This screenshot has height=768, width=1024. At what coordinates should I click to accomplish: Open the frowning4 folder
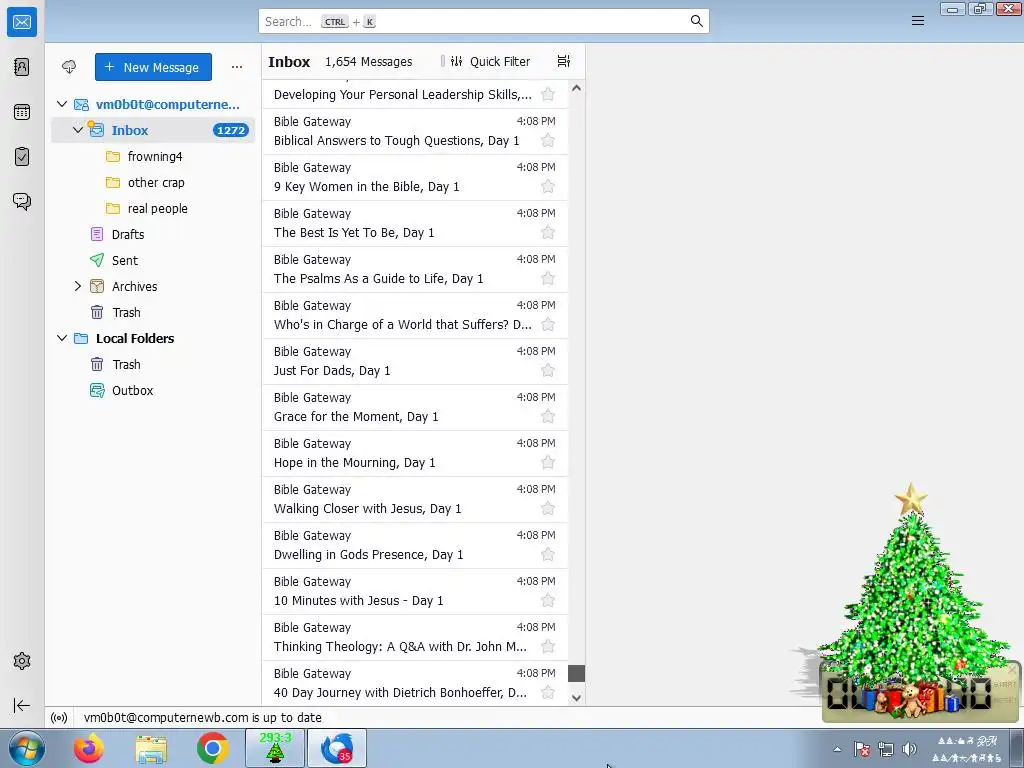153,157
